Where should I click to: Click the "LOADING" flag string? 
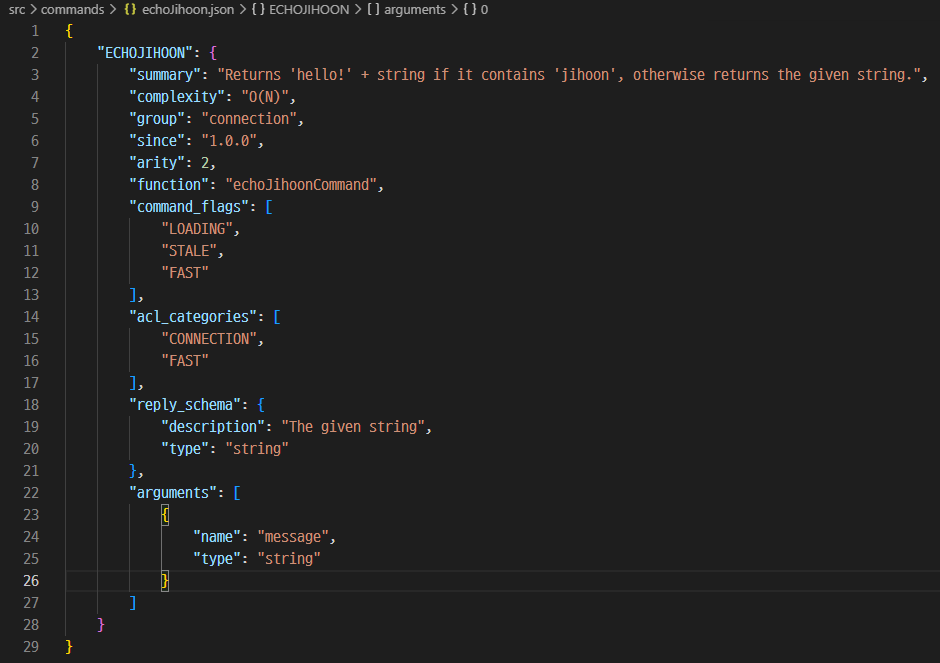(197, 229)
